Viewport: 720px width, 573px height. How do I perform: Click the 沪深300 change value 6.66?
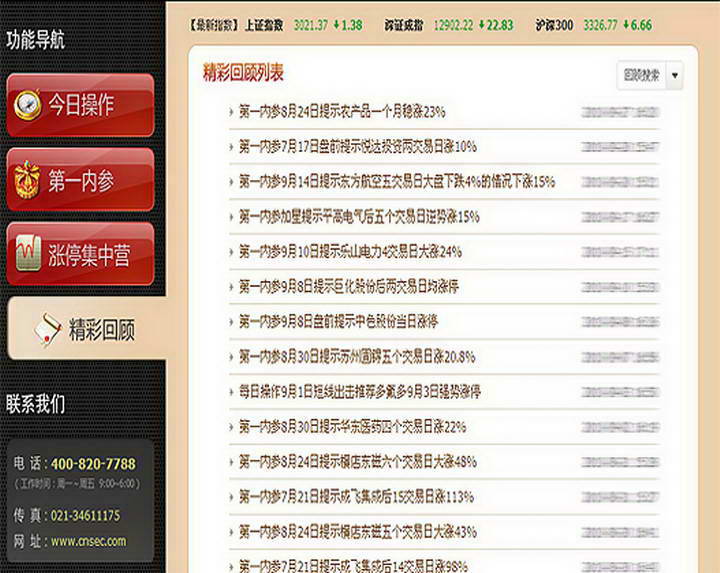(x=641, y=25)
